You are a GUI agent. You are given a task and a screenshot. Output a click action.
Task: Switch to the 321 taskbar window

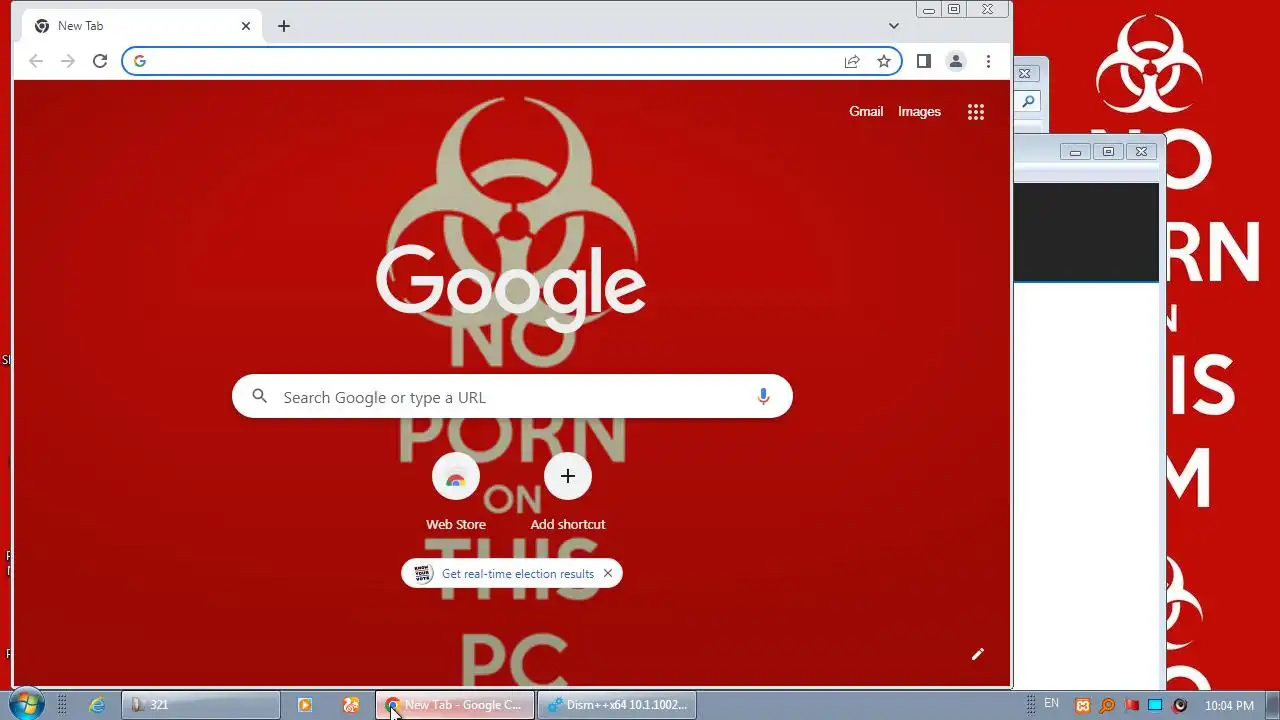pyautogui.click(x=201, y=705)
